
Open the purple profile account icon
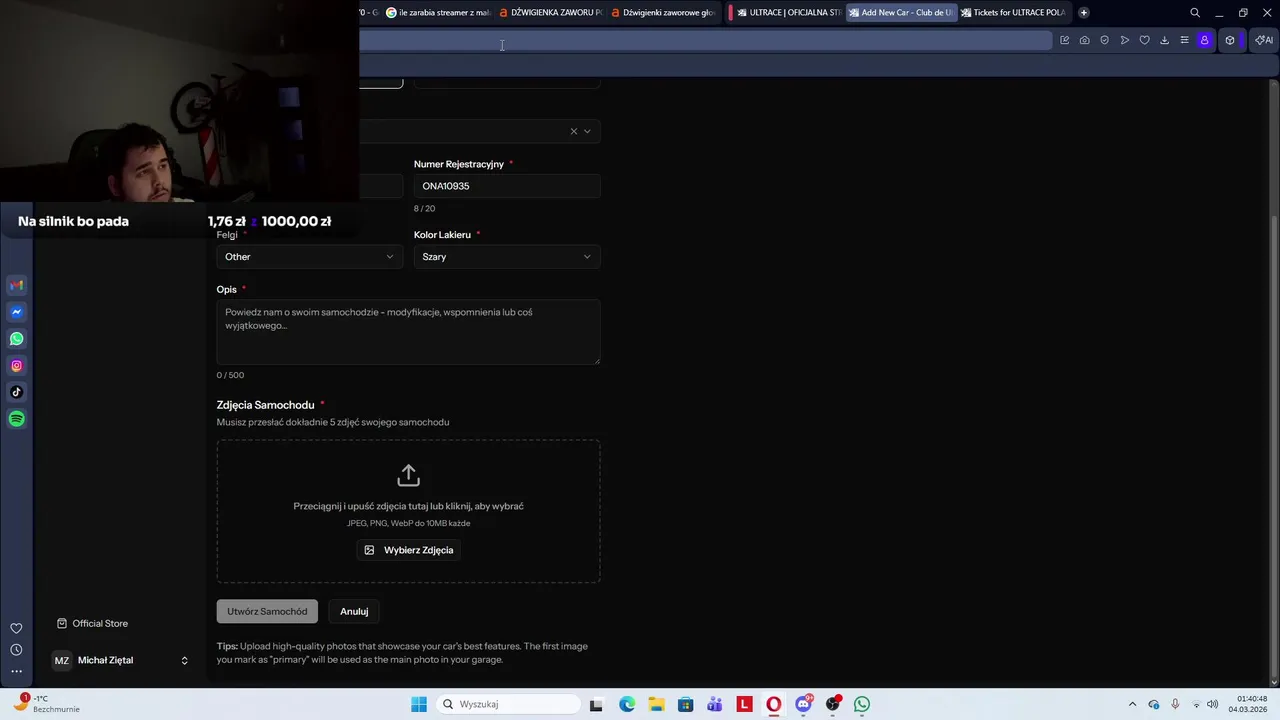click(x=1204, y=40)
